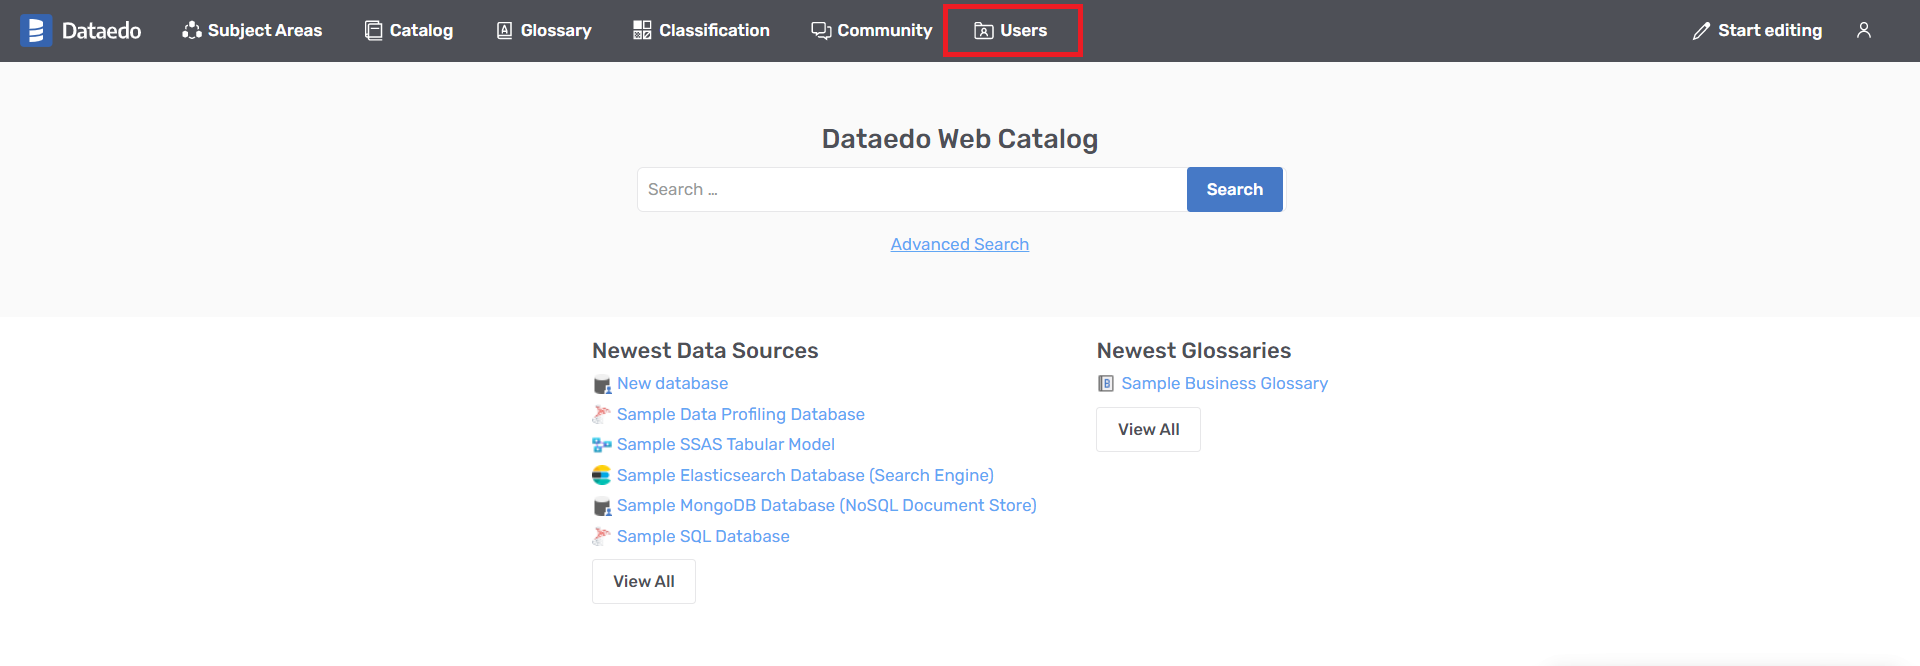Click the Glossary book icon in navbar

pyautogui.click(x=505, y=31)
